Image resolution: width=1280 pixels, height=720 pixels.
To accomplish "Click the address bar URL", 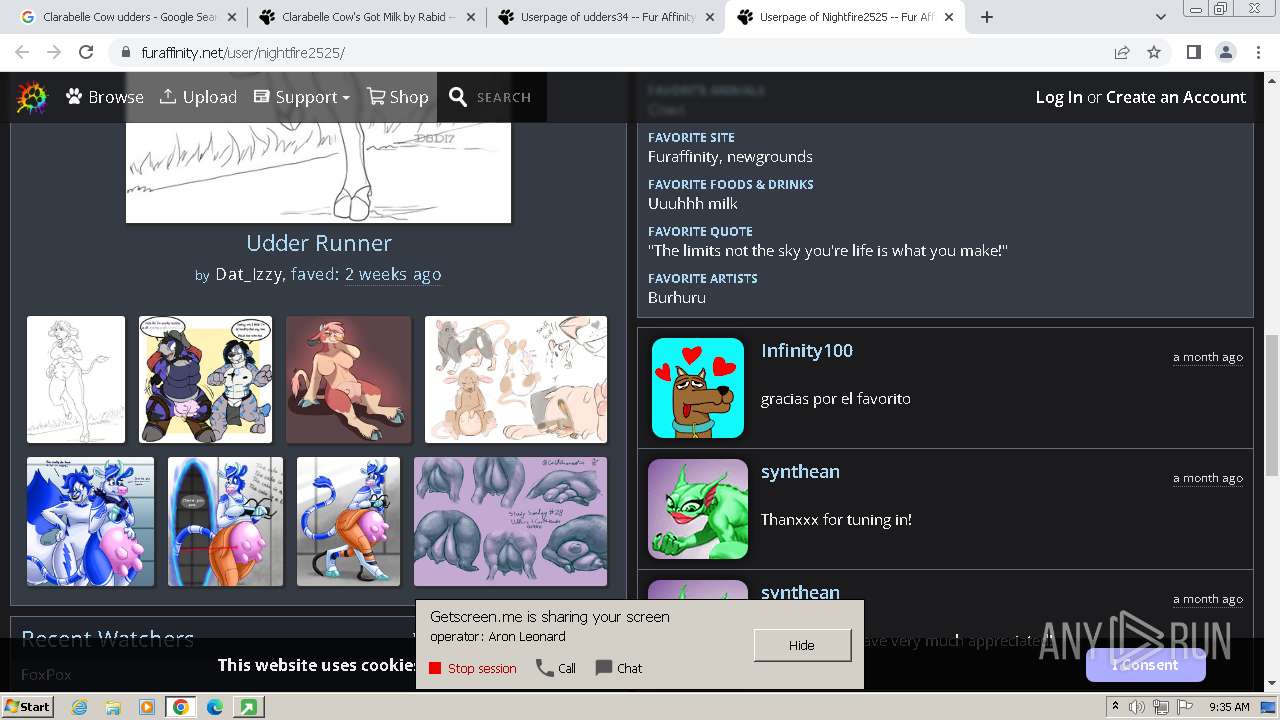I will pos(243,53).
